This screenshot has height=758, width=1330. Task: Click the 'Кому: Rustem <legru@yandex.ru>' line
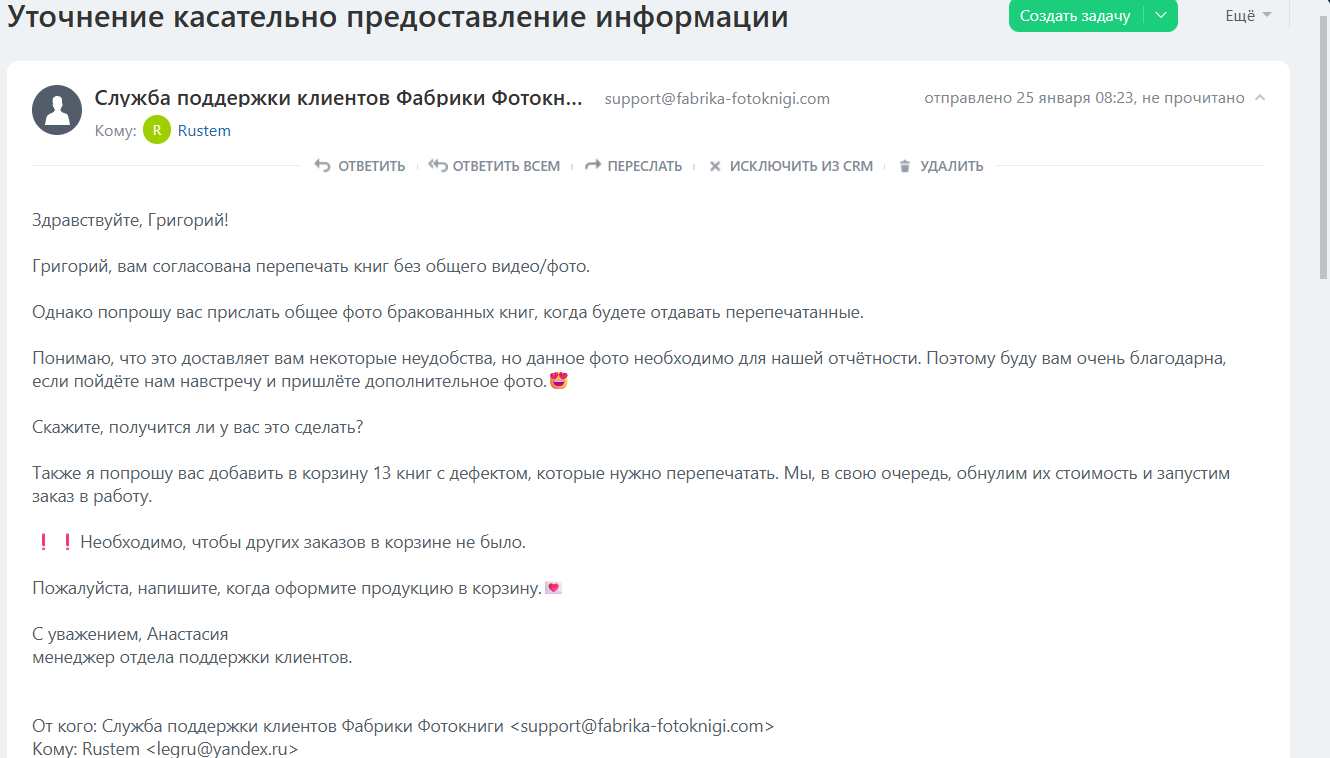click(x=165, y=749)
